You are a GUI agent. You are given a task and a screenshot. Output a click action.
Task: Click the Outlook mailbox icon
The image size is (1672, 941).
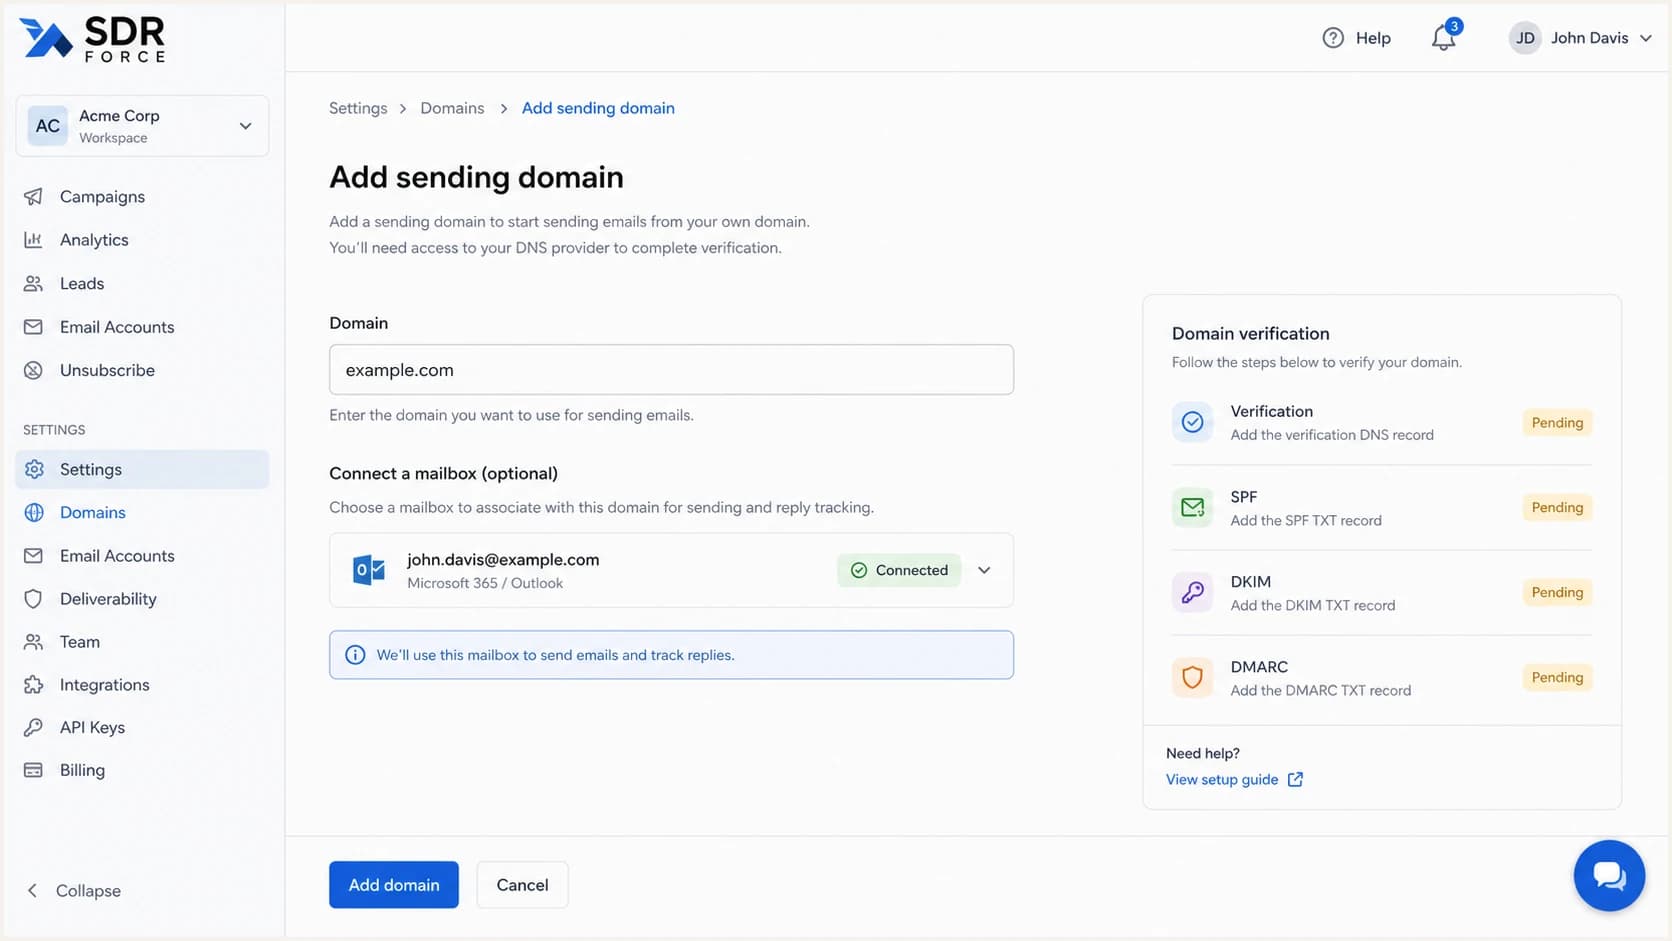369,570
